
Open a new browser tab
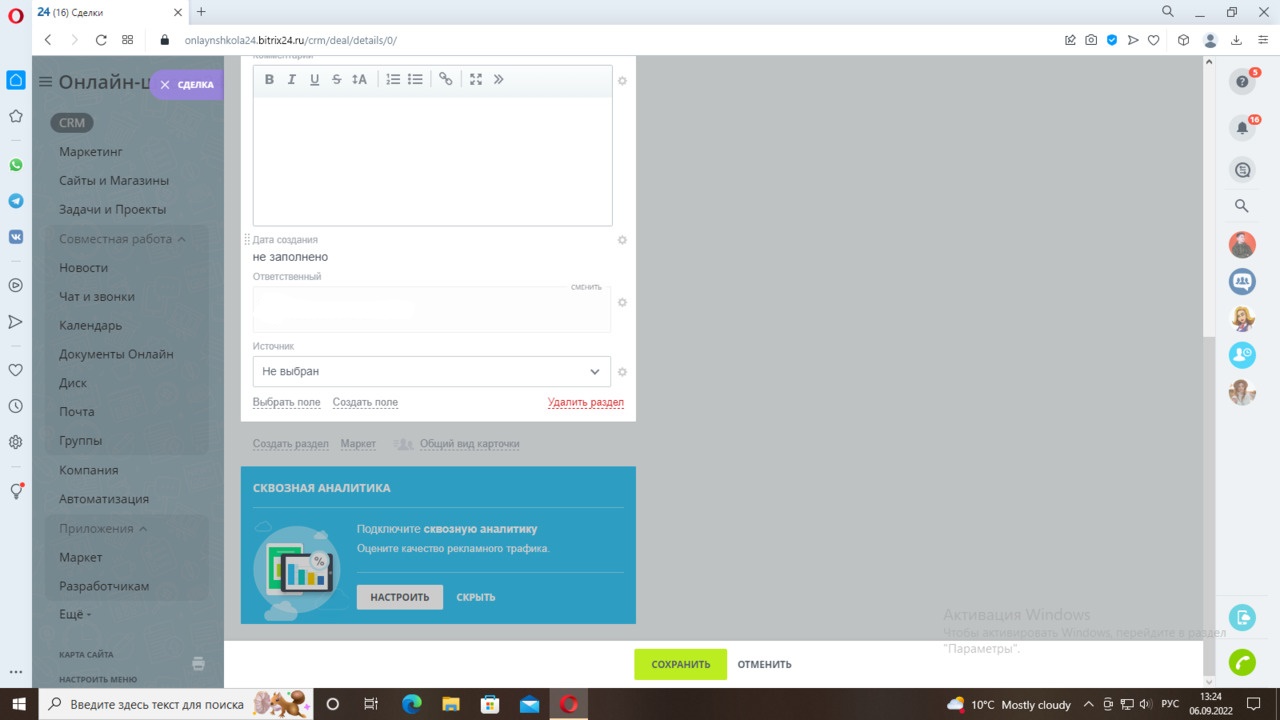click(201, 12)
